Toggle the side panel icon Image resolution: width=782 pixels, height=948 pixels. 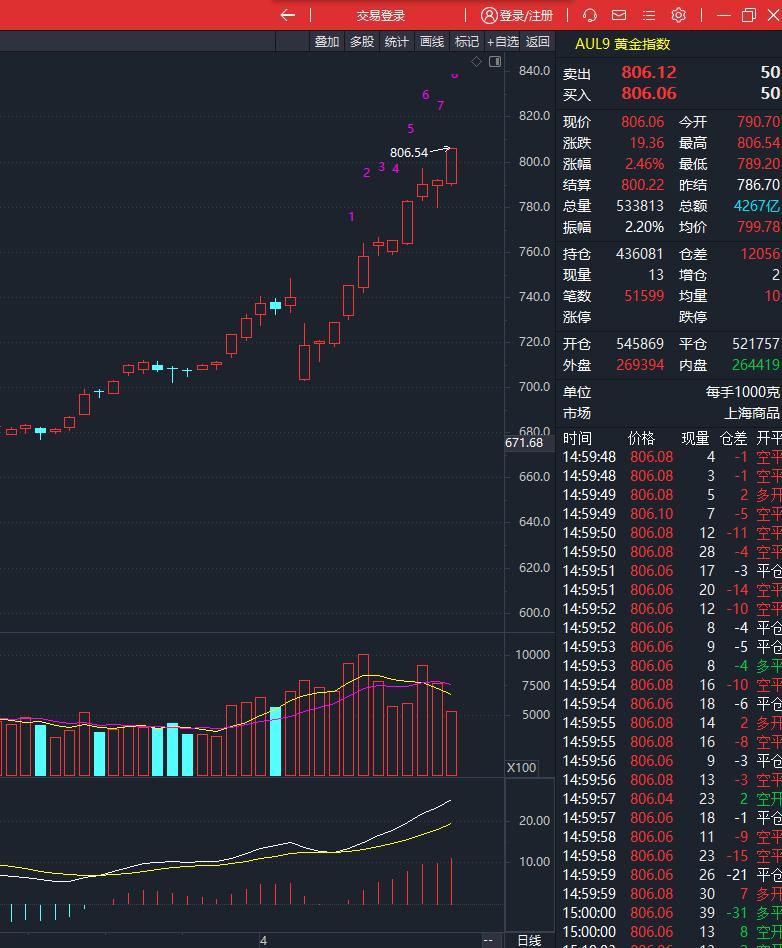[495, 62]
